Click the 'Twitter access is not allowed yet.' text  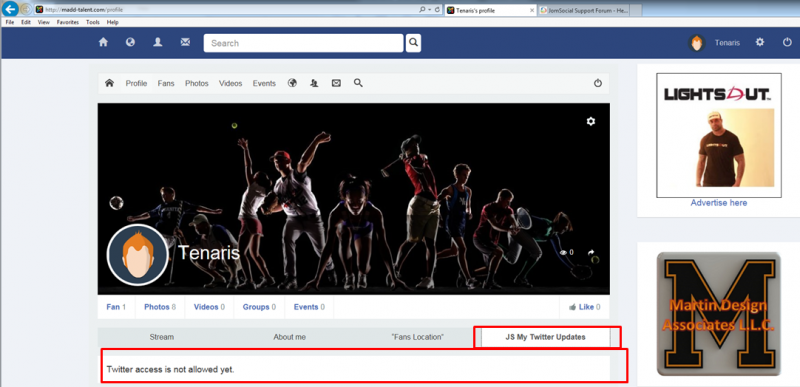tap(170, 369)
